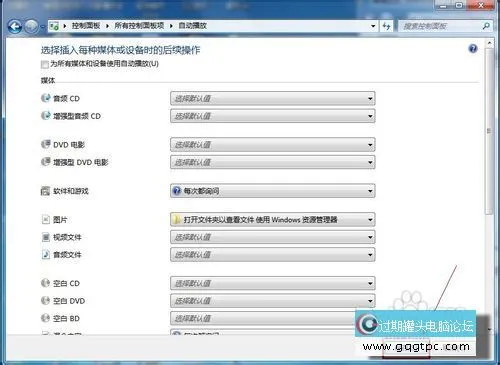Screen dimensions: 500x365
Task: Open the 图片 action dropdown
Action: [273, 220]
